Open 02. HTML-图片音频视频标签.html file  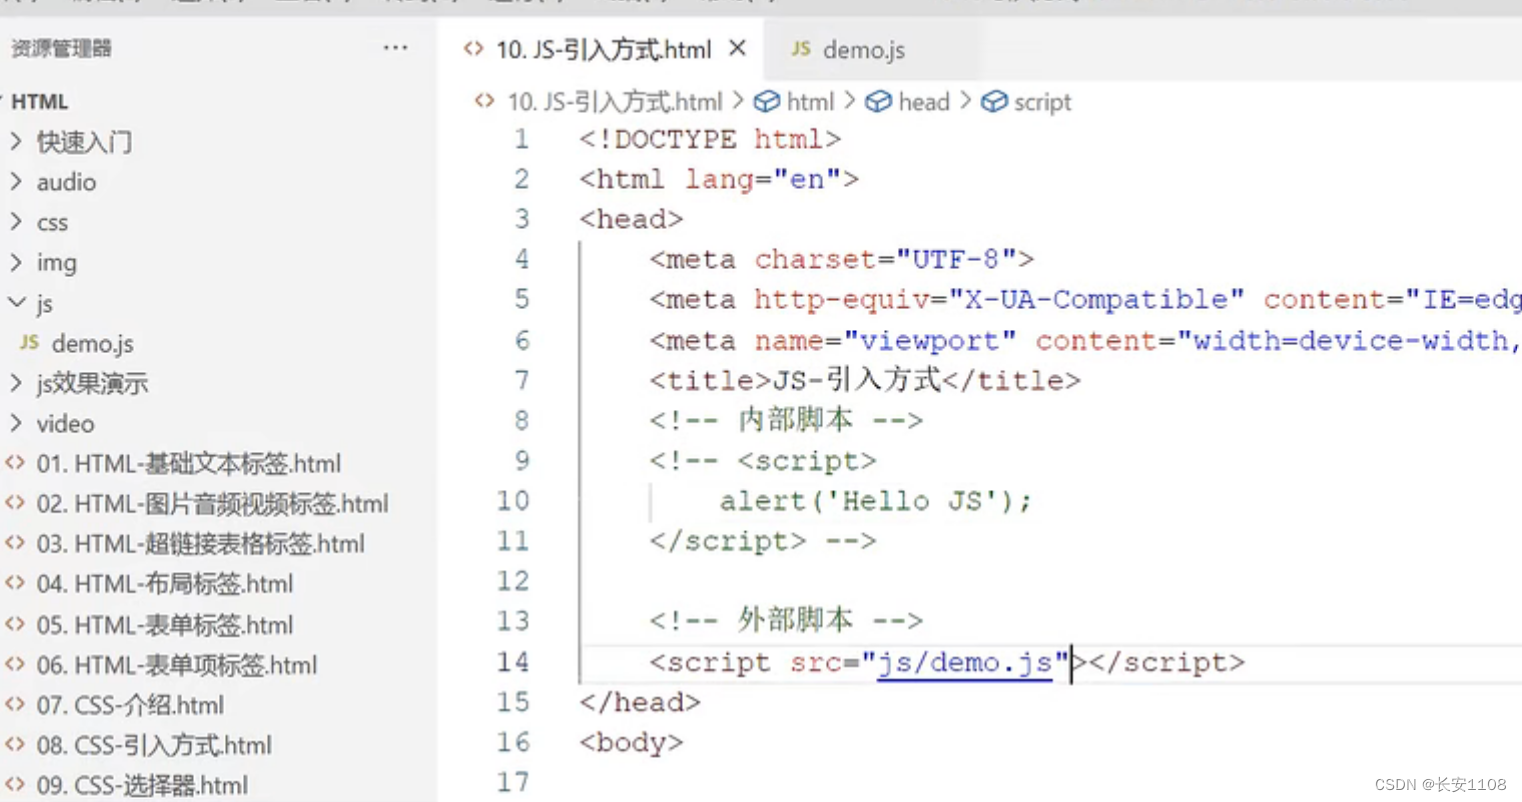212,503
